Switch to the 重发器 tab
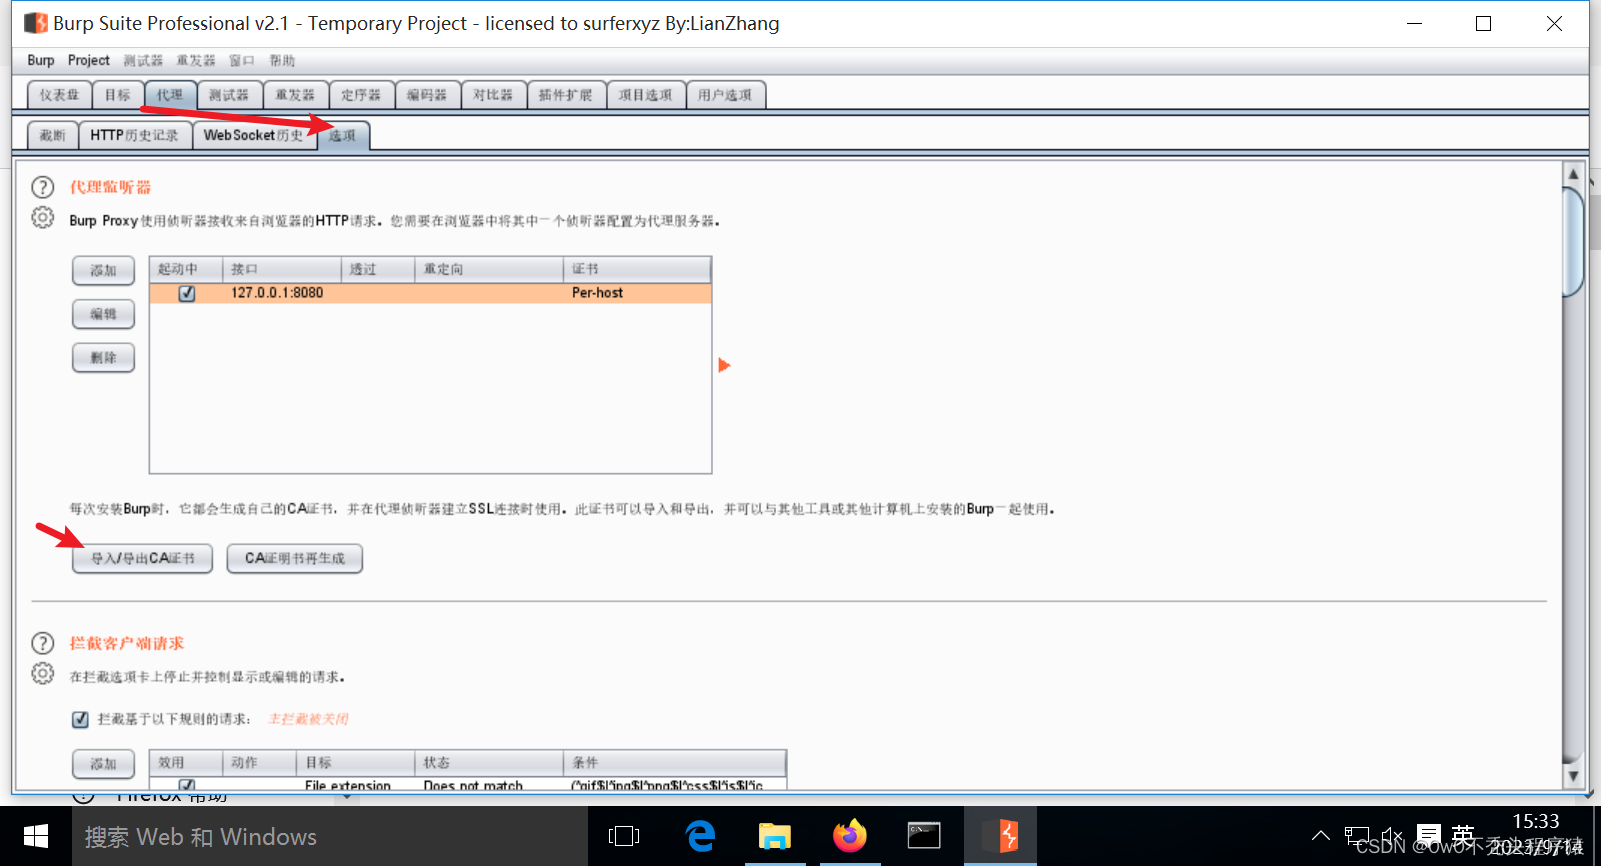 point(295,95)
